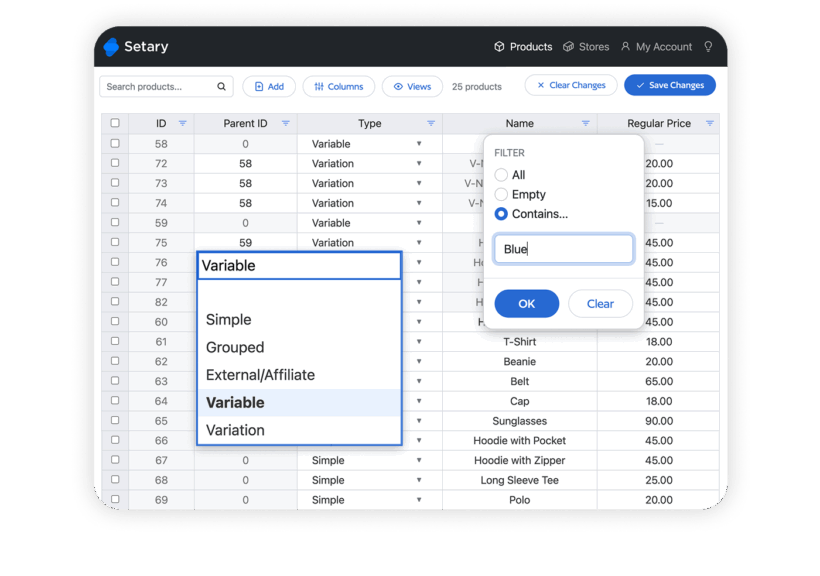Choose the Empty filter option

[x=502, y=194]
